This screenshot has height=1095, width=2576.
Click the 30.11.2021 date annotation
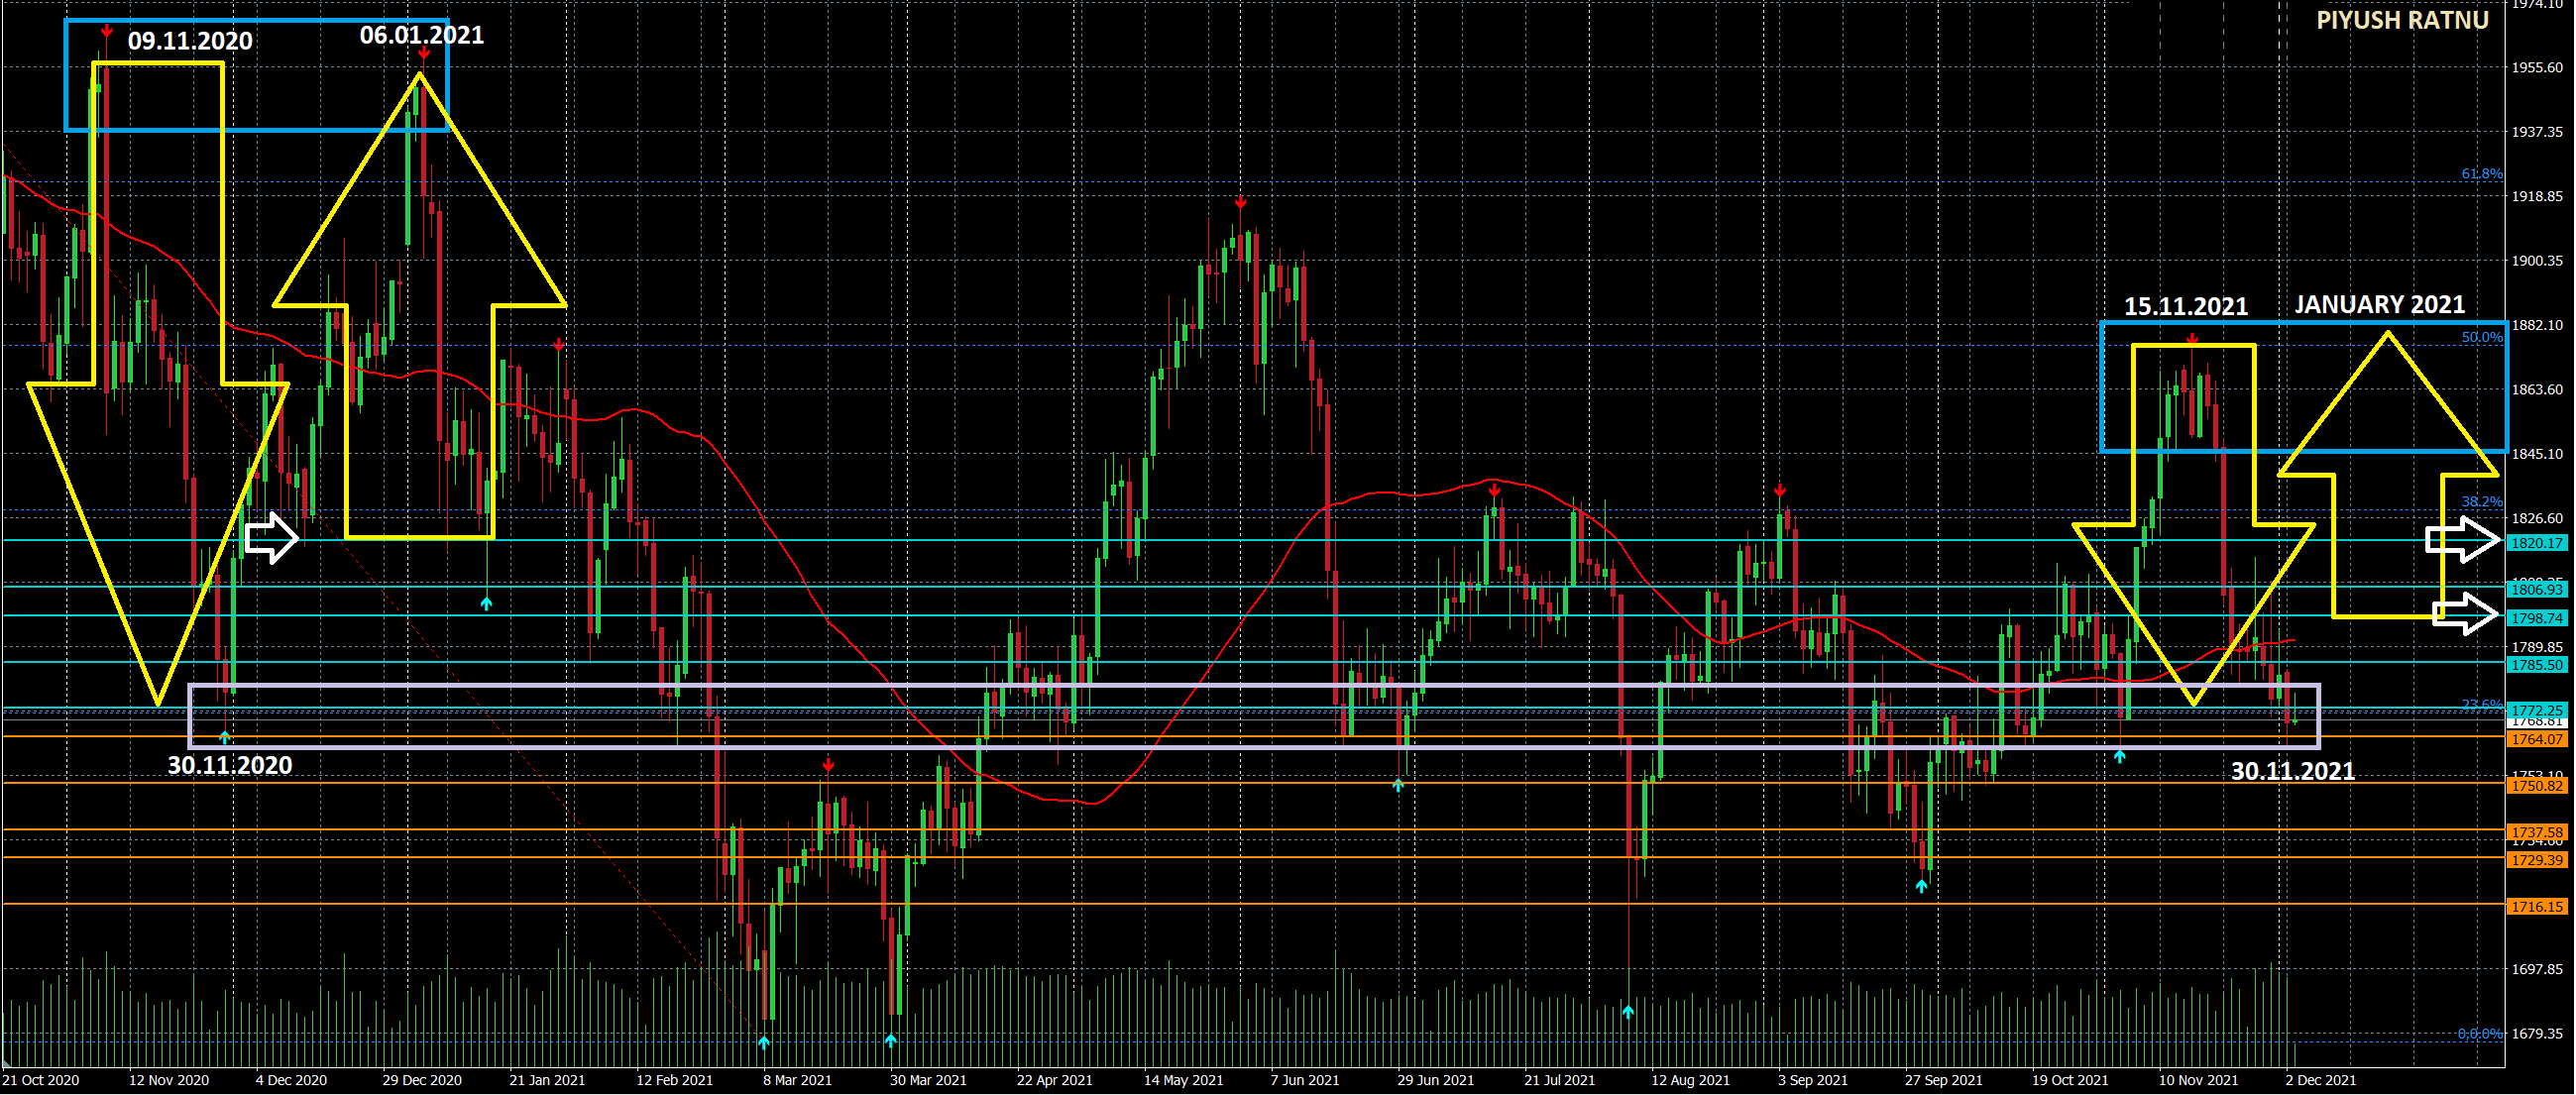[2293, 771]
